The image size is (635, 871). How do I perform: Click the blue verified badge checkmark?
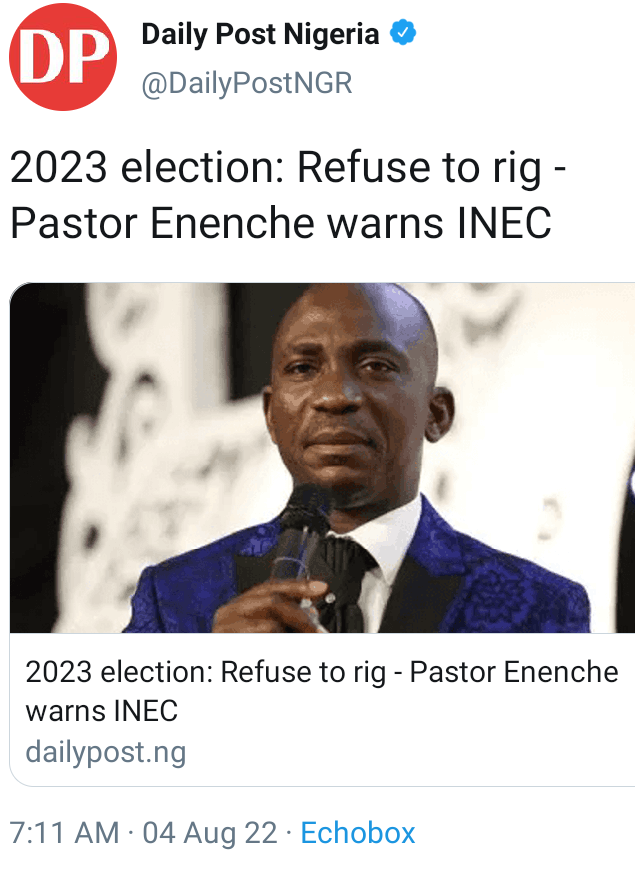(x=403, y=33)
